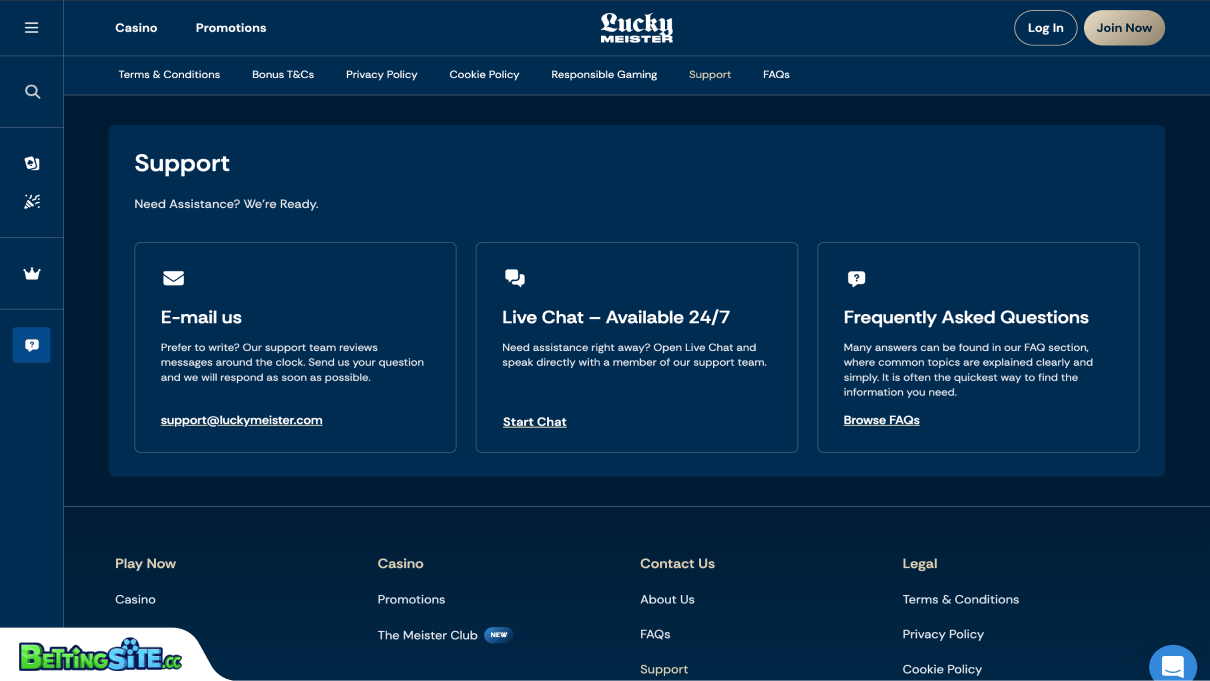This screenshot has width=1210, height=681.
Task: Open the Casino top menu item
Action: click(x=136, y=28)
